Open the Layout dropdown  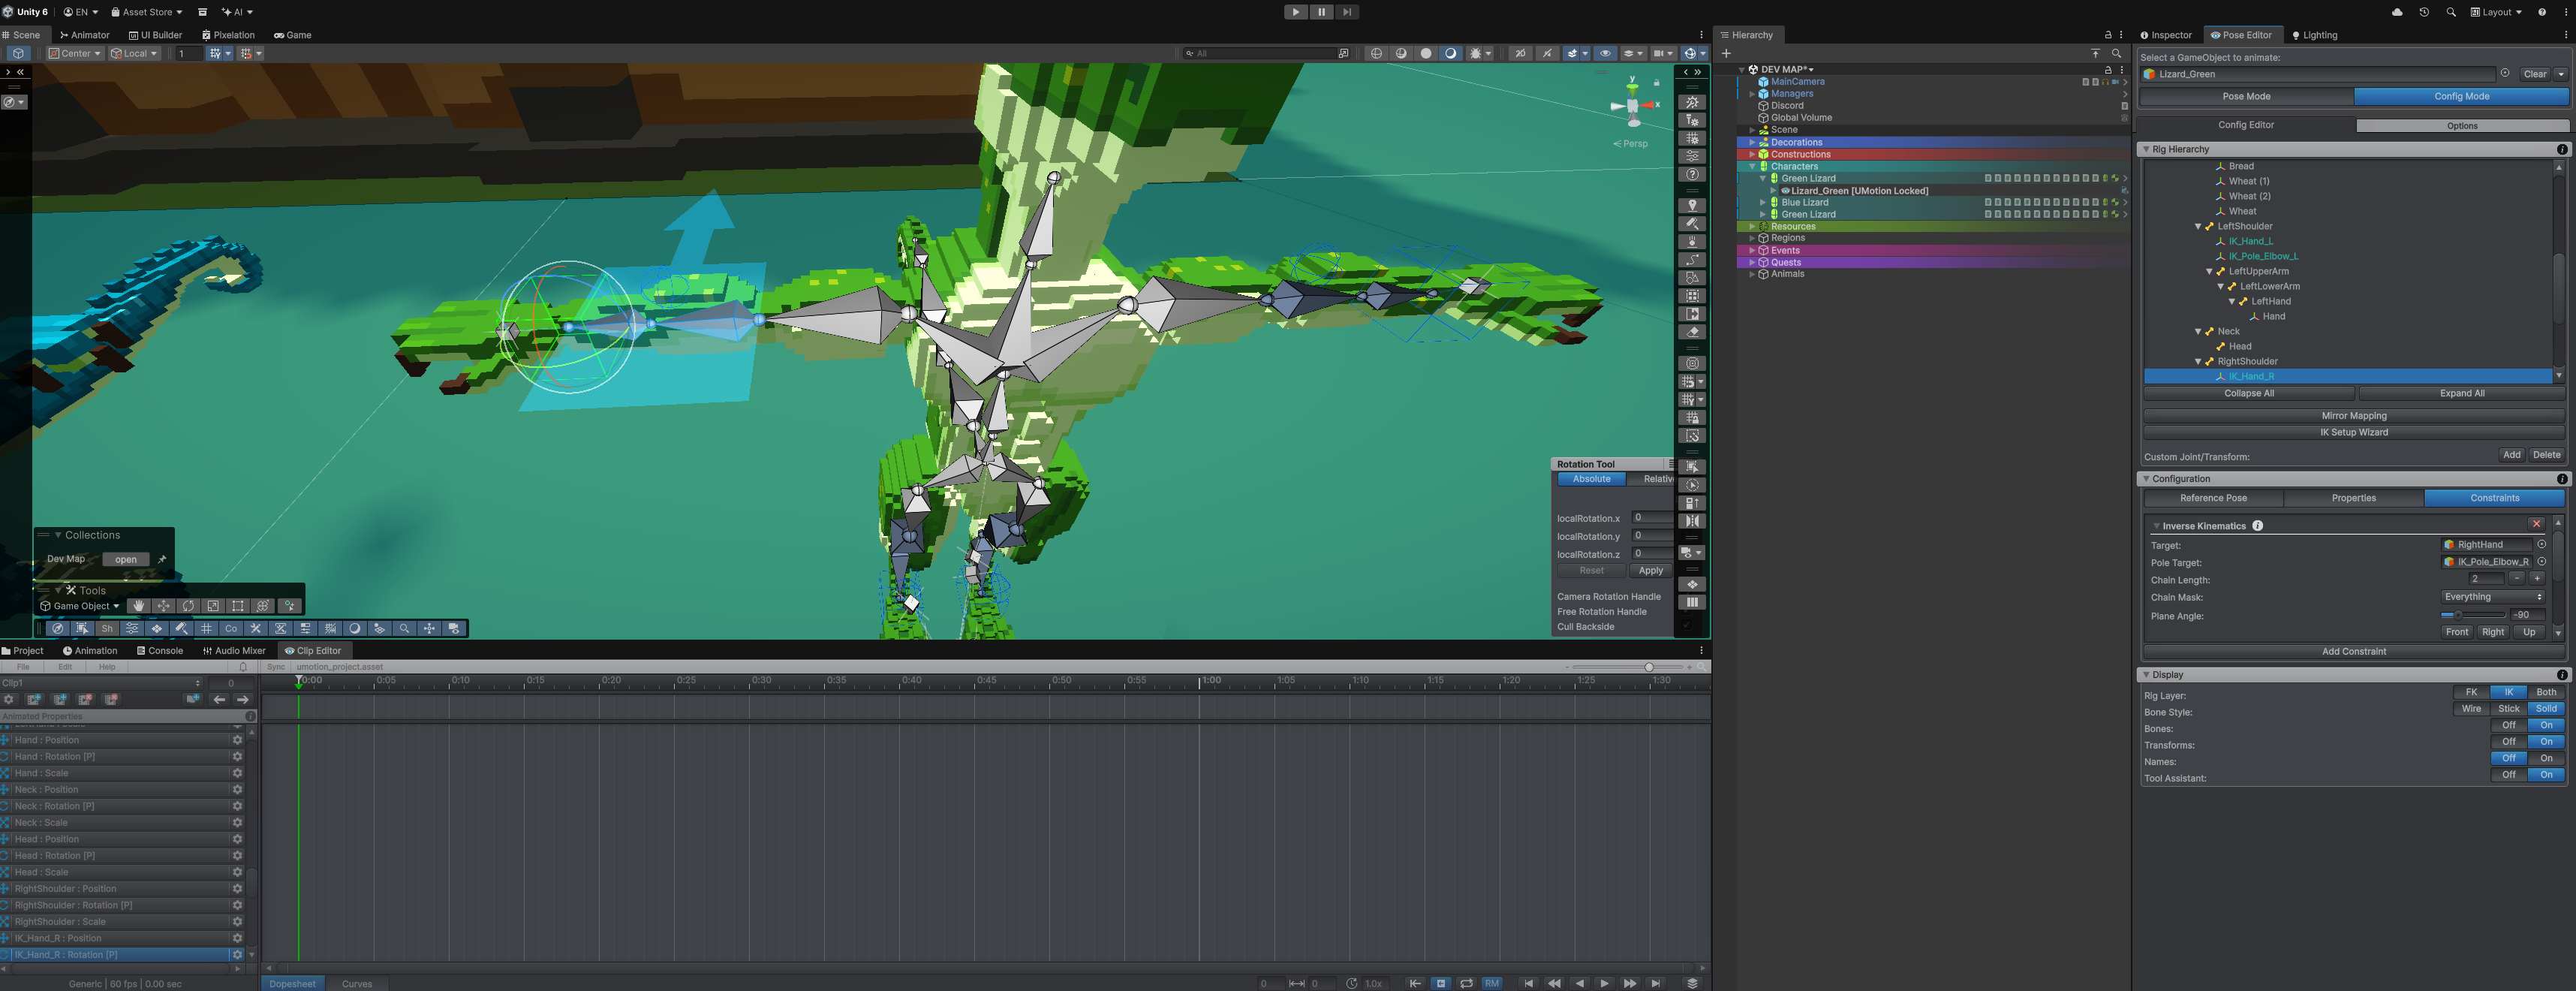(x=2496, y=12)
